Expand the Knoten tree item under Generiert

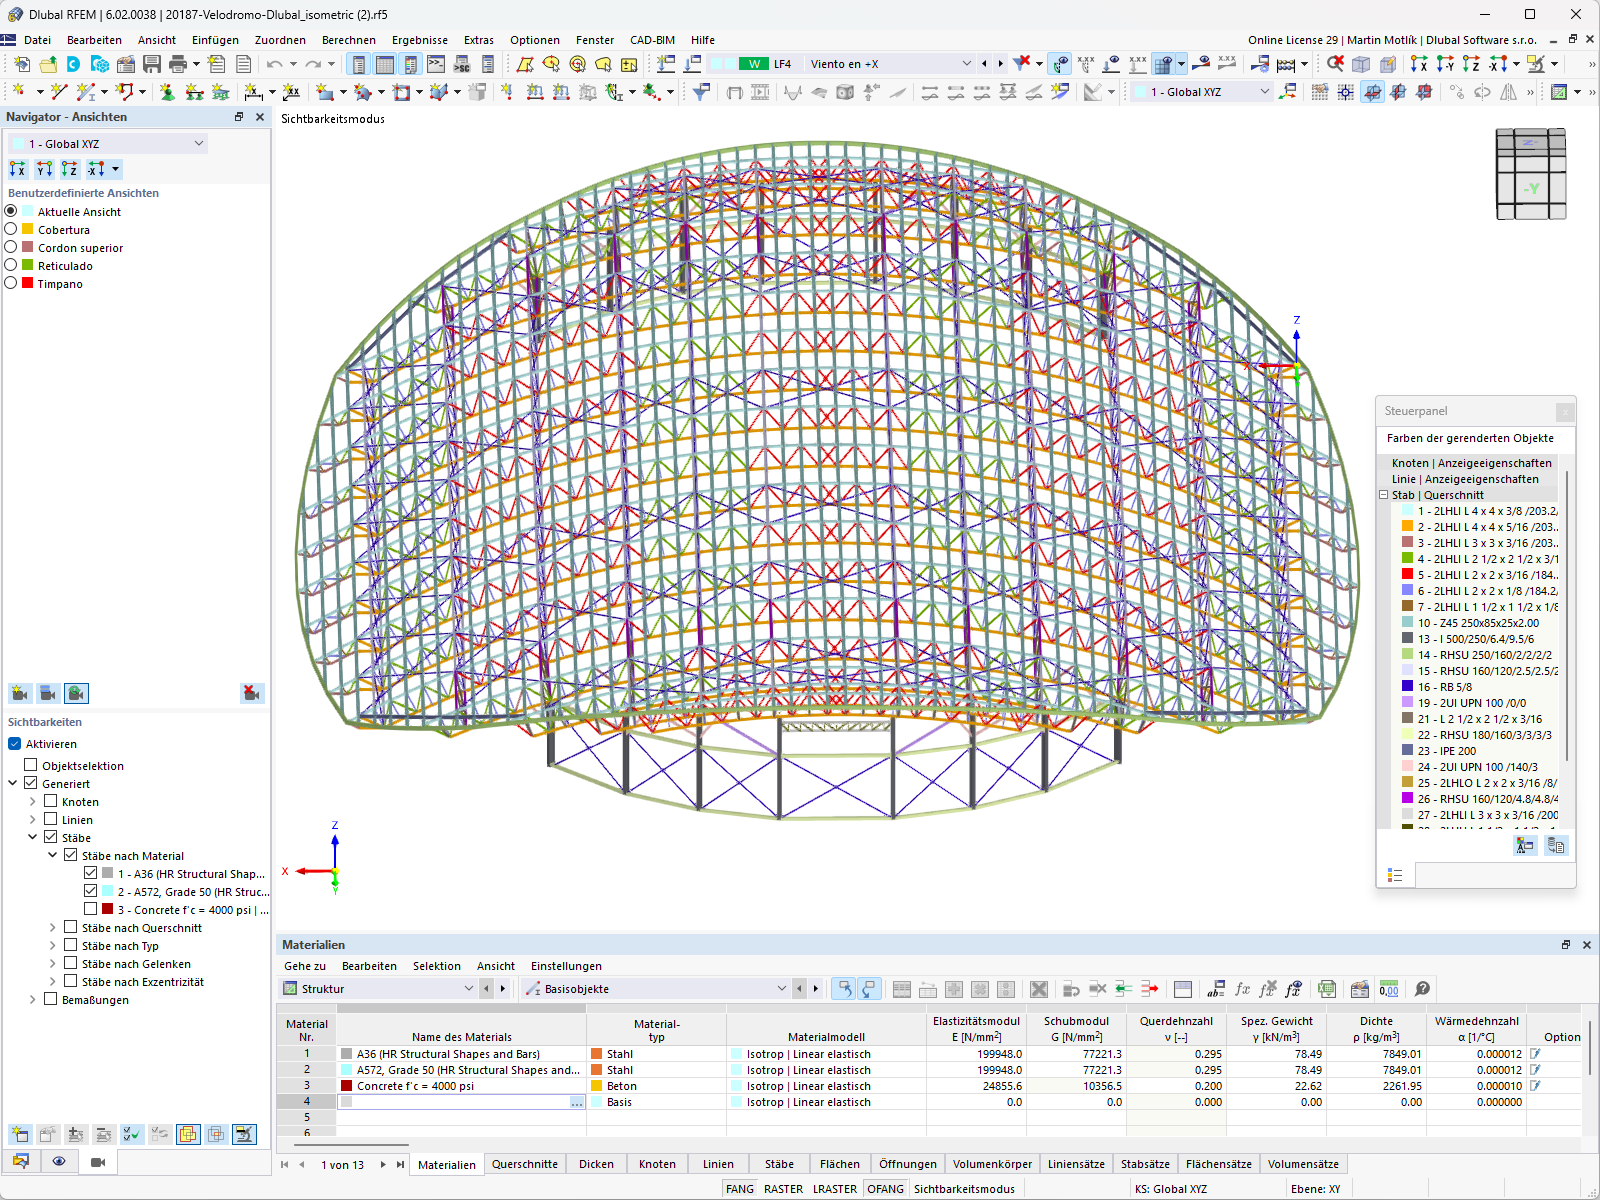point(35,801)
